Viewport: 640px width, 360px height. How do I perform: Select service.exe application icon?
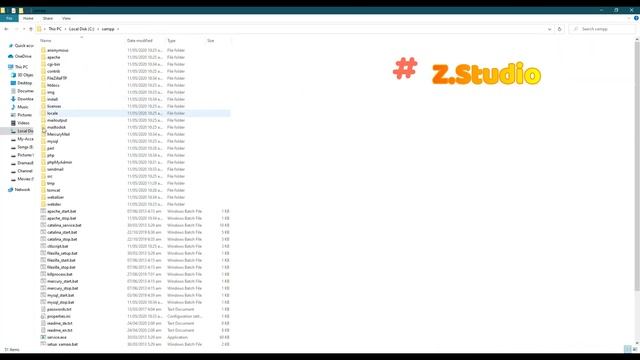(x=43, y=337)
